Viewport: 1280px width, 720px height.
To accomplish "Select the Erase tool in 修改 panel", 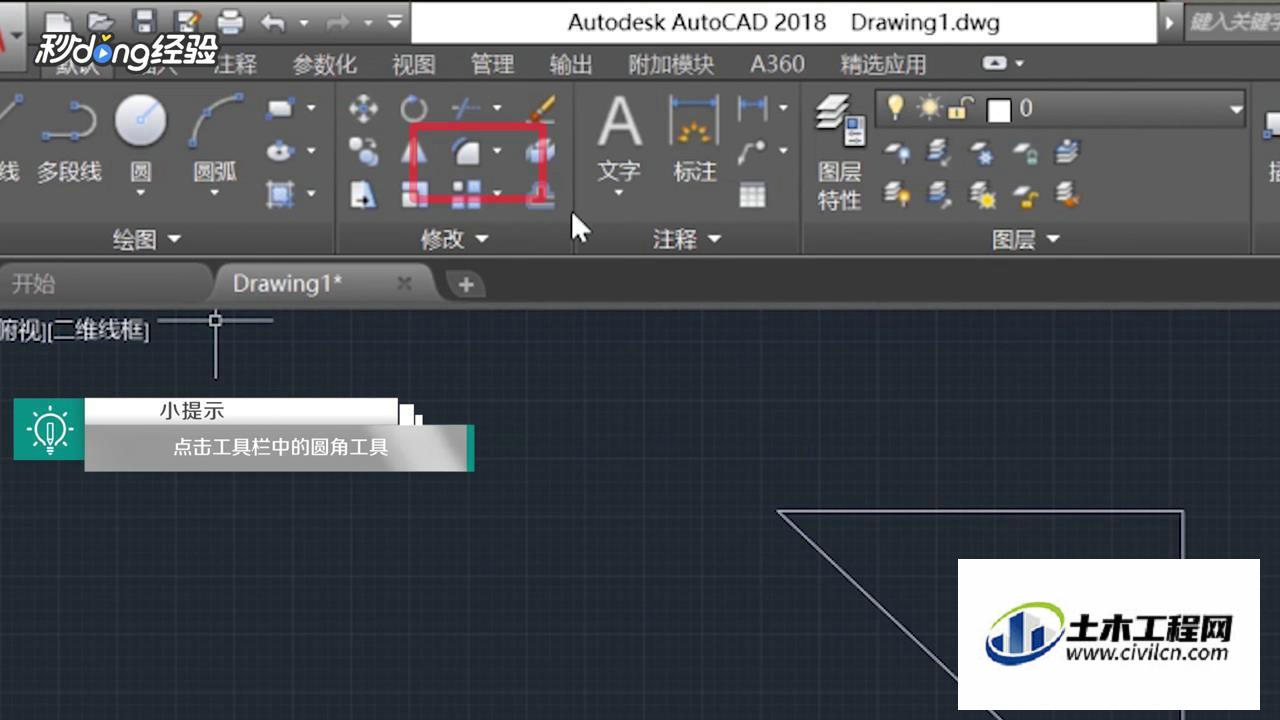I will click(x=542, y=108).
